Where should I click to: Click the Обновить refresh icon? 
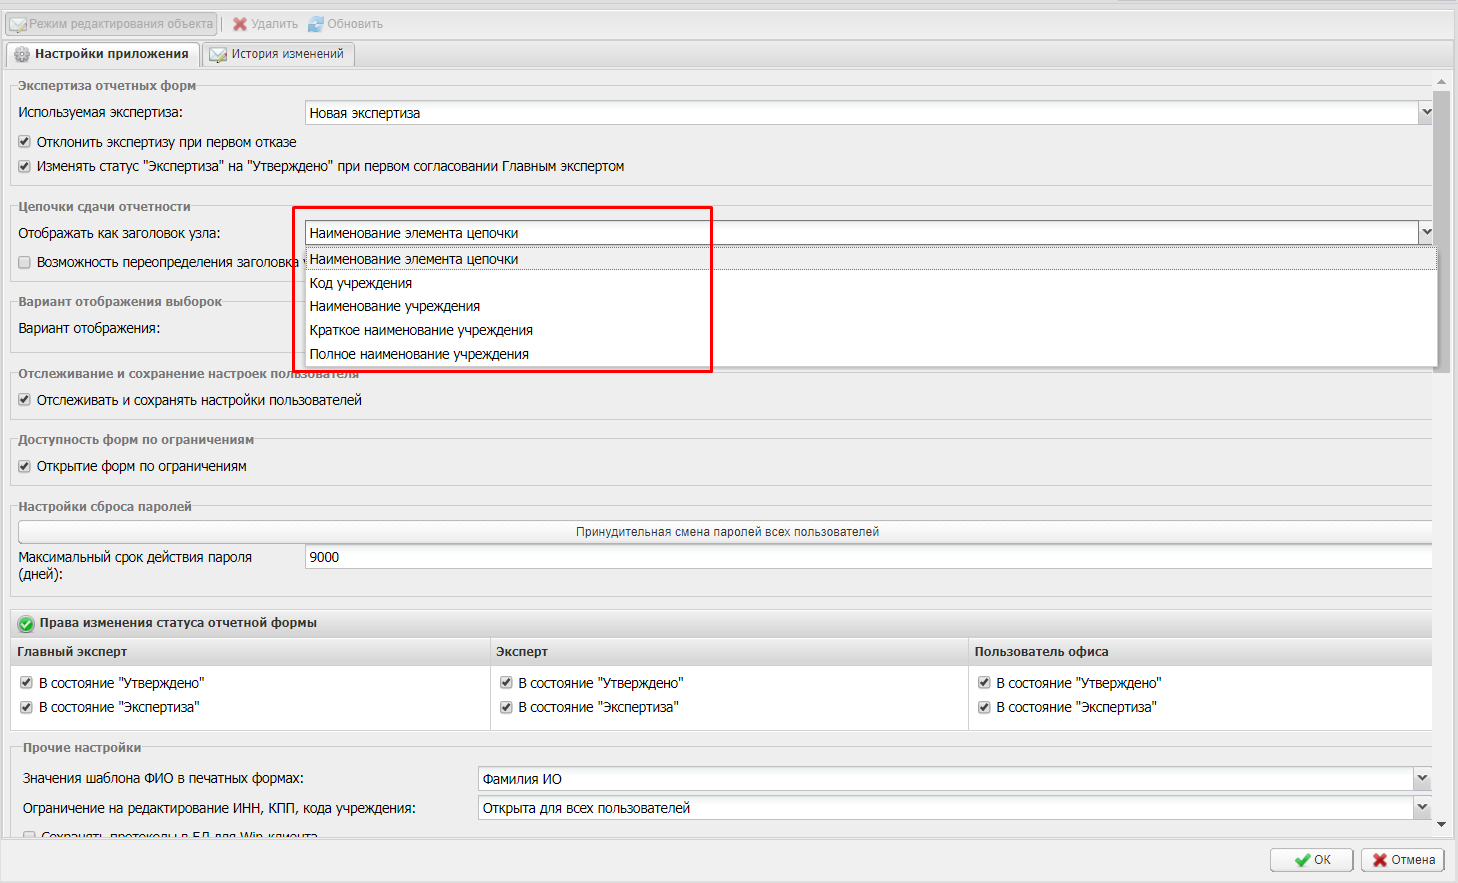tap(316, 24)
